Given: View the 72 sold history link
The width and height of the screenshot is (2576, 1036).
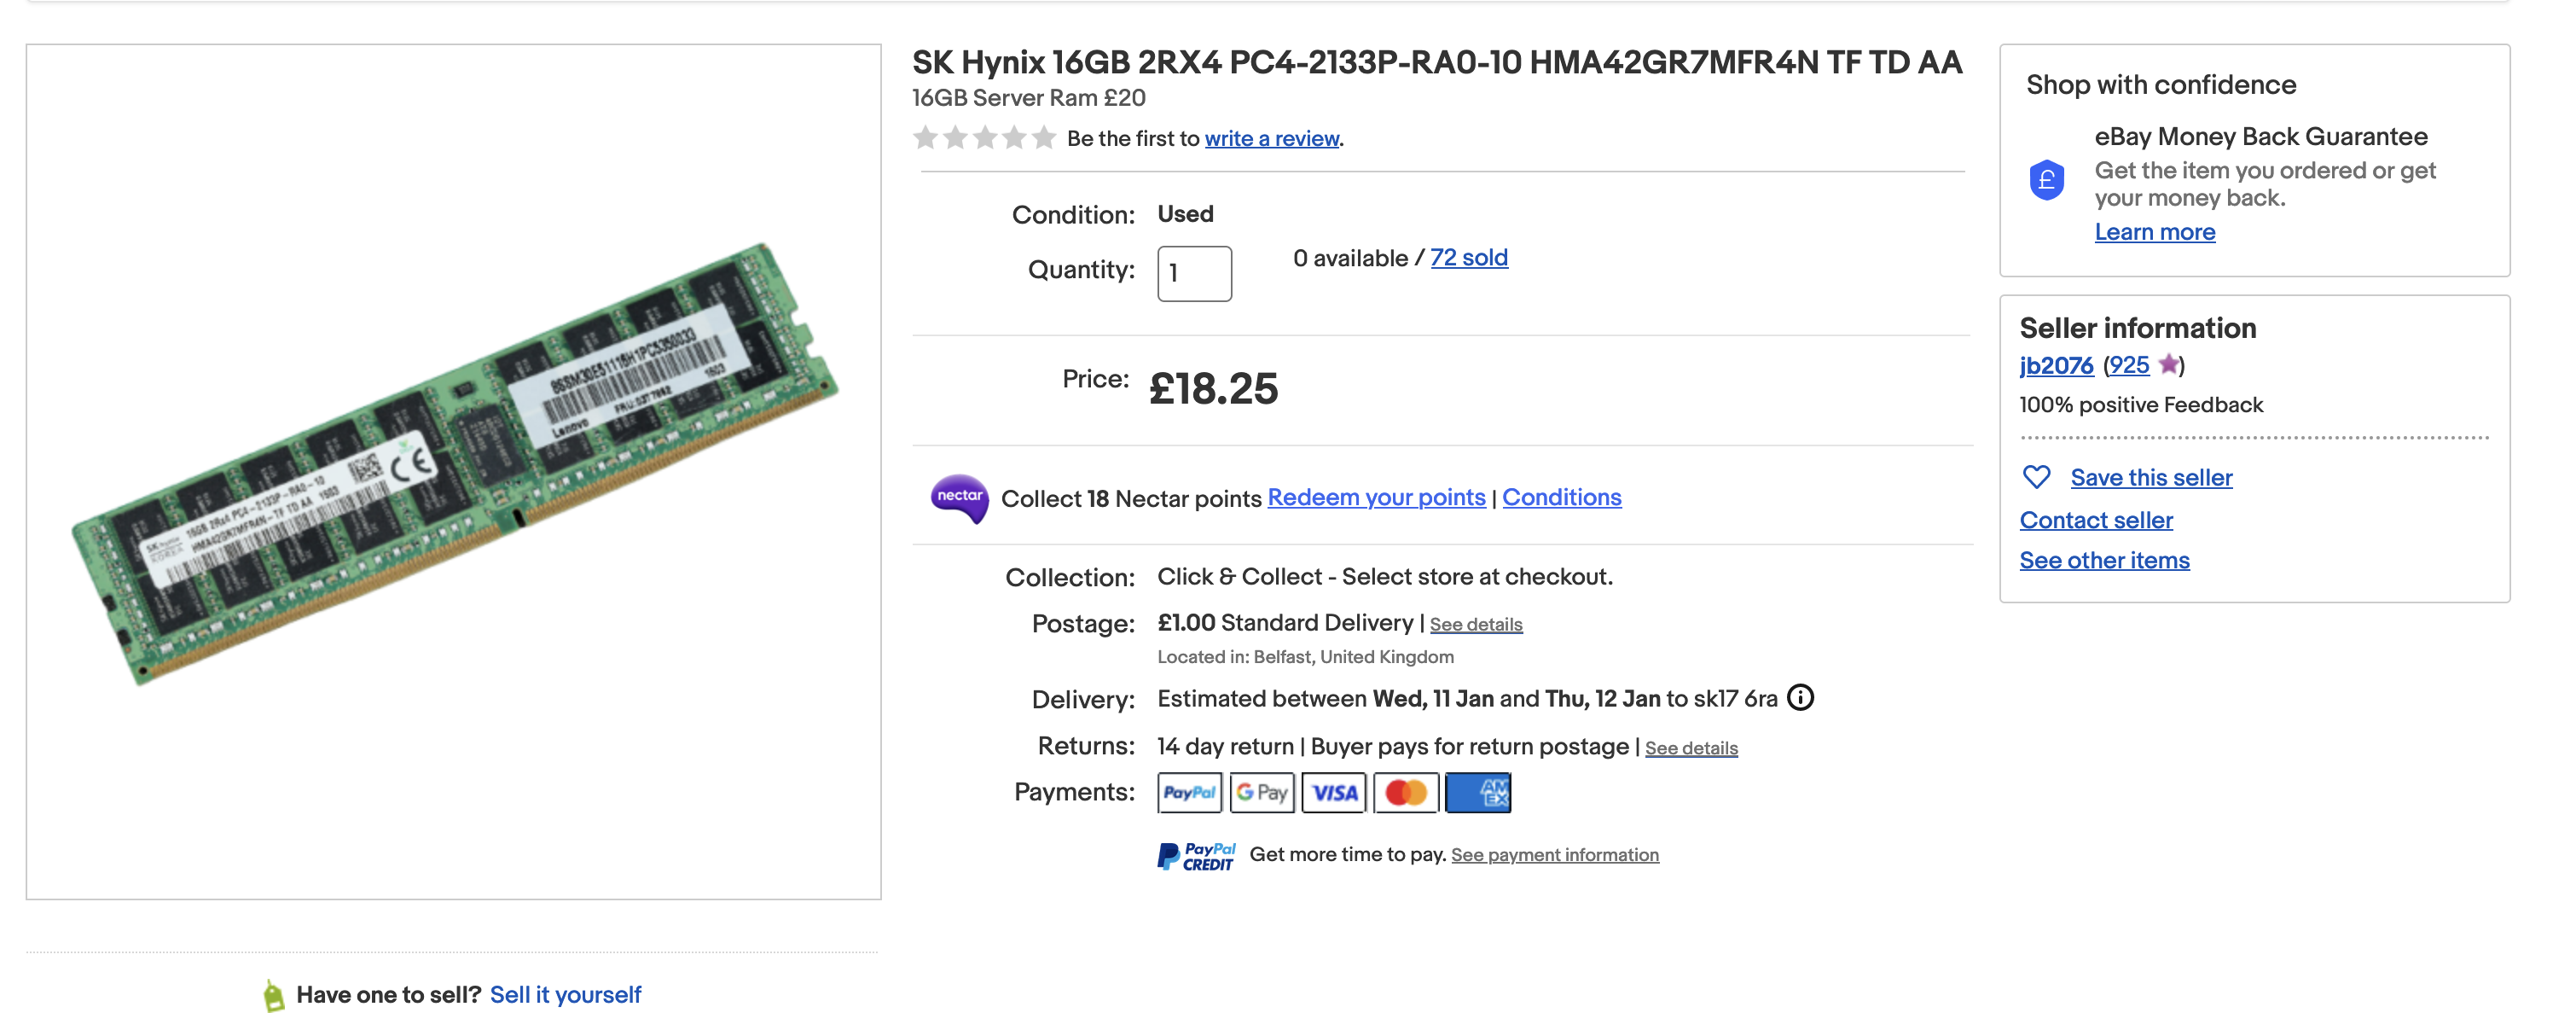Looking at the screenshot, I should pos(1468,258).
